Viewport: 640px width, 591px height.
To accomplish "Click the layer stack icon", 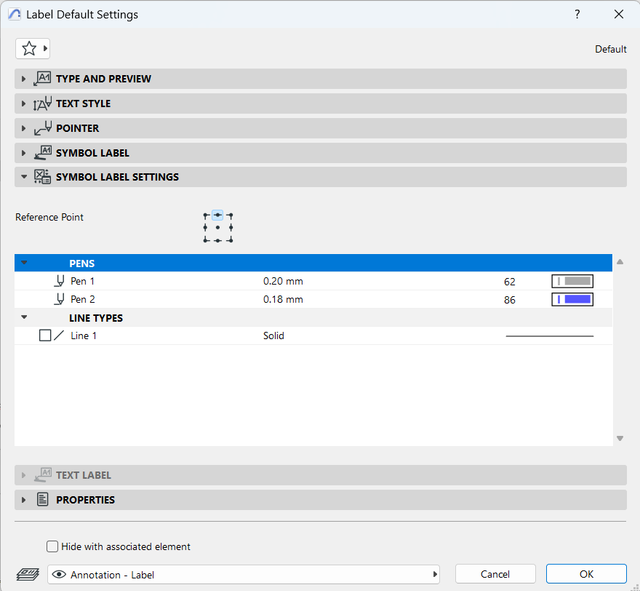I will click(28, 574).
